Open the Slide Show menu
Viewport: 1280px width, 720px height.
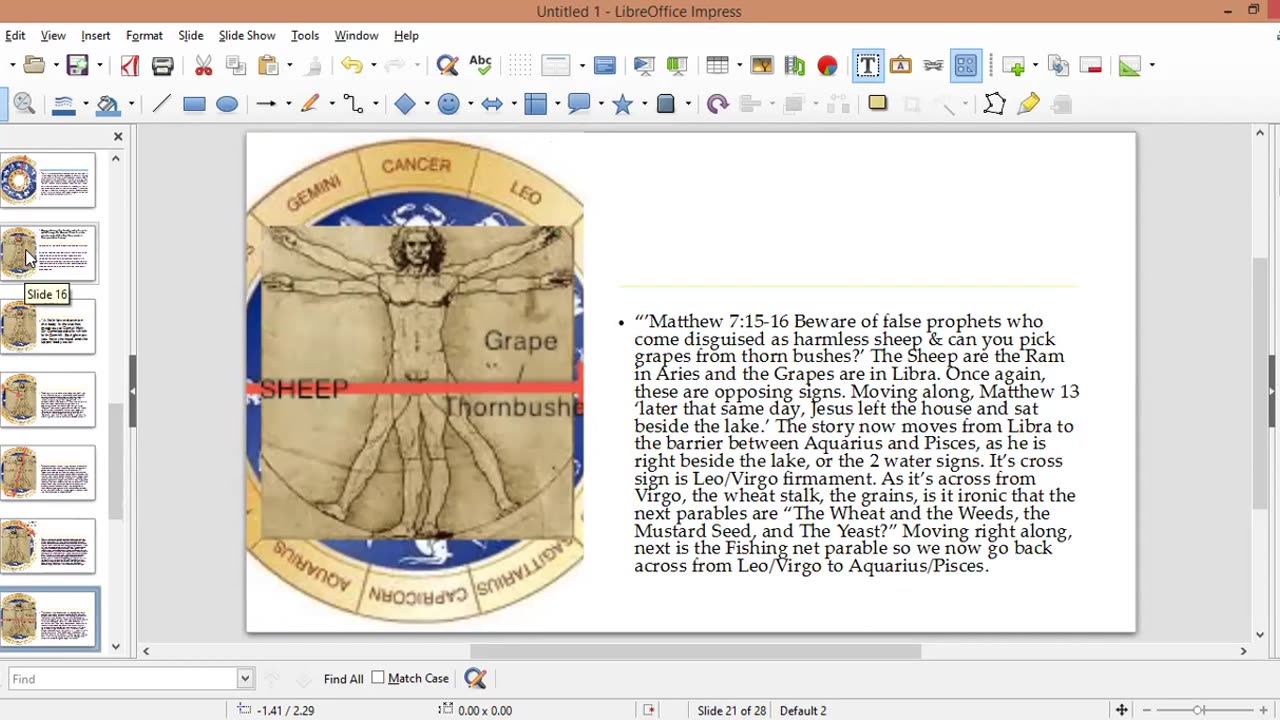[x=247, y=35]
